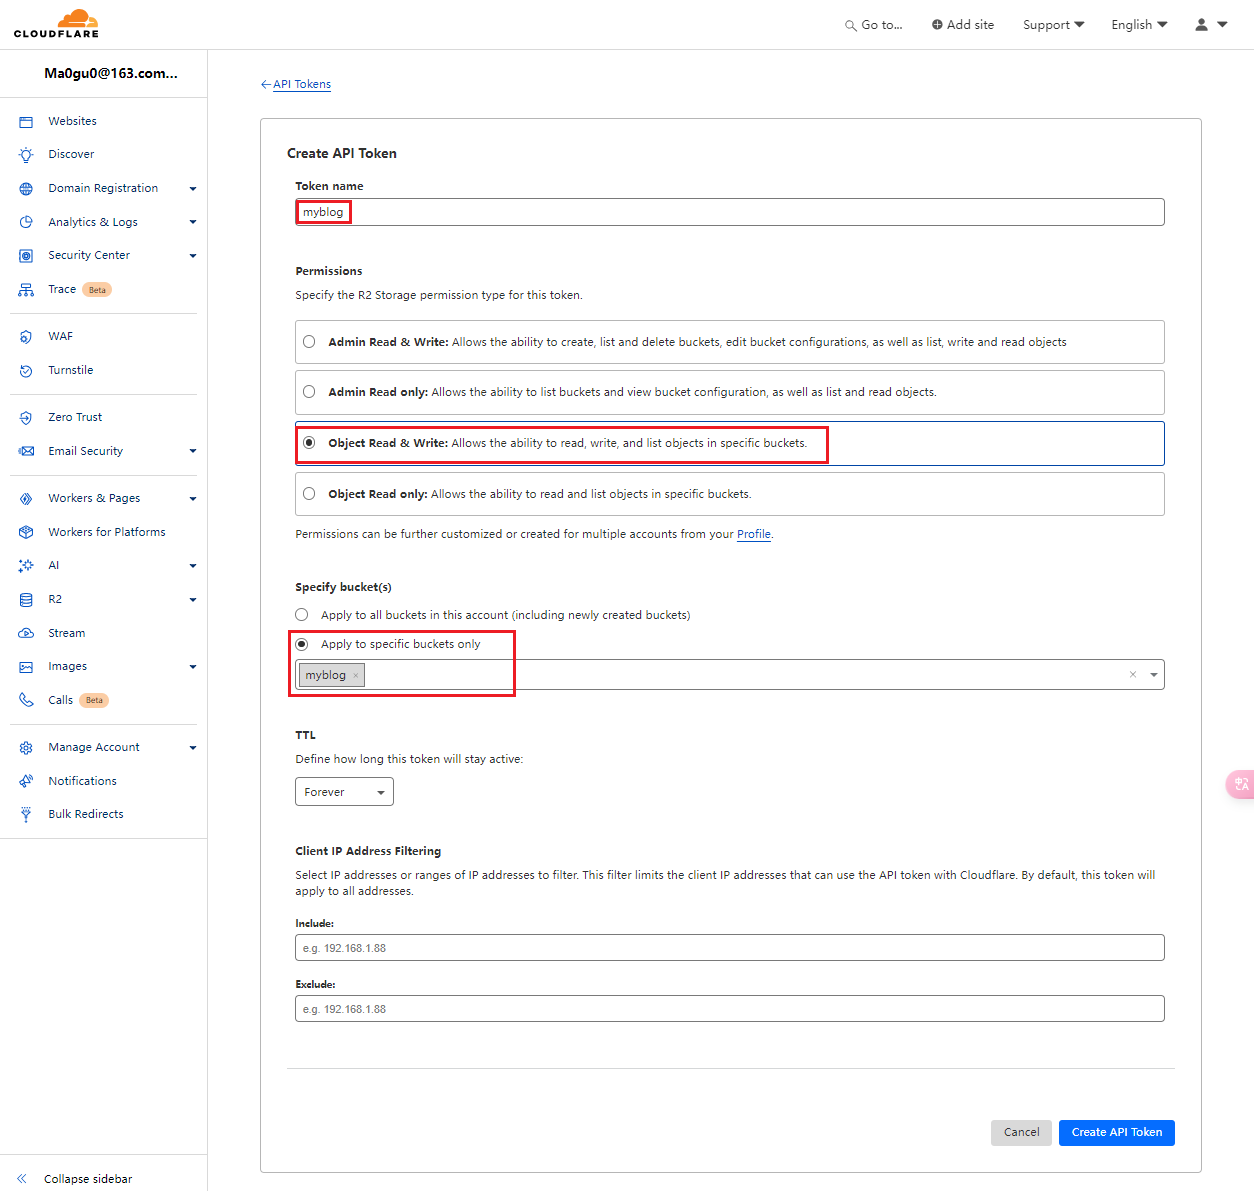Open the English language menu
Viewport: 1254px width, 1191px height.
click(1139, 25)
